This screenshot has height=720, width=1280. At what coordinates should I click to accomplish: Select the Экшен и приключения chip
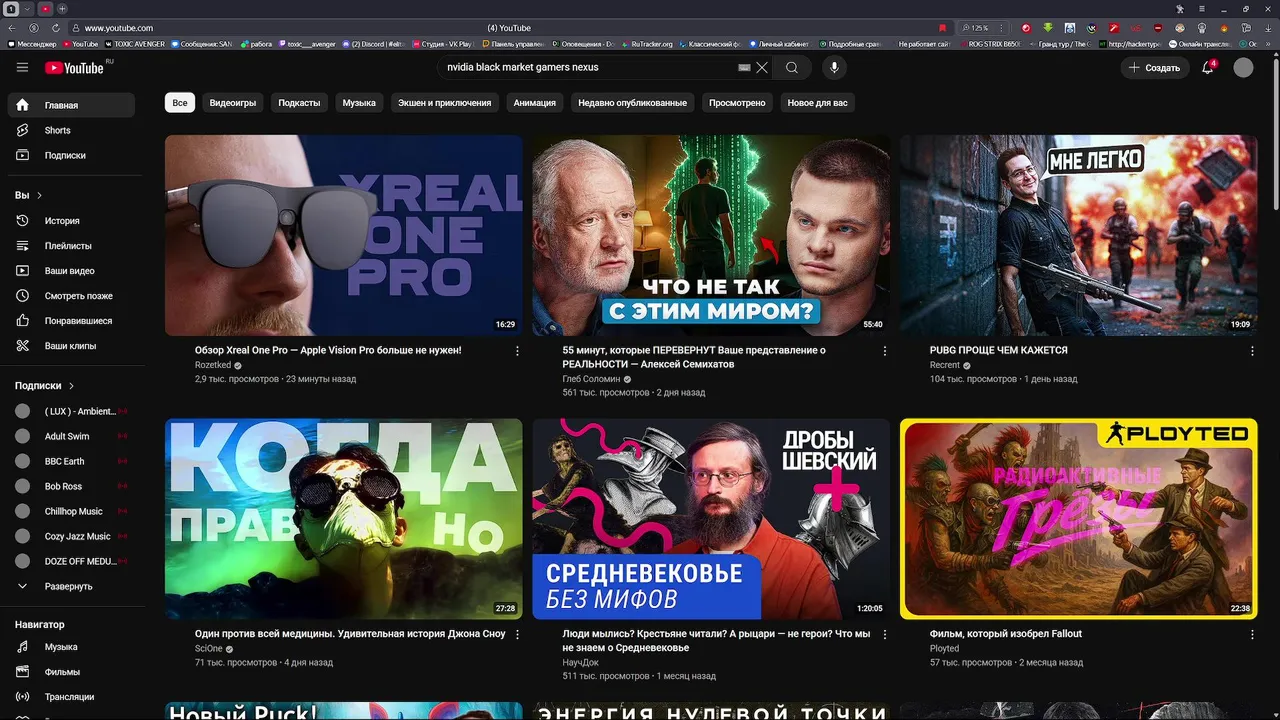[x=444, y=102]
